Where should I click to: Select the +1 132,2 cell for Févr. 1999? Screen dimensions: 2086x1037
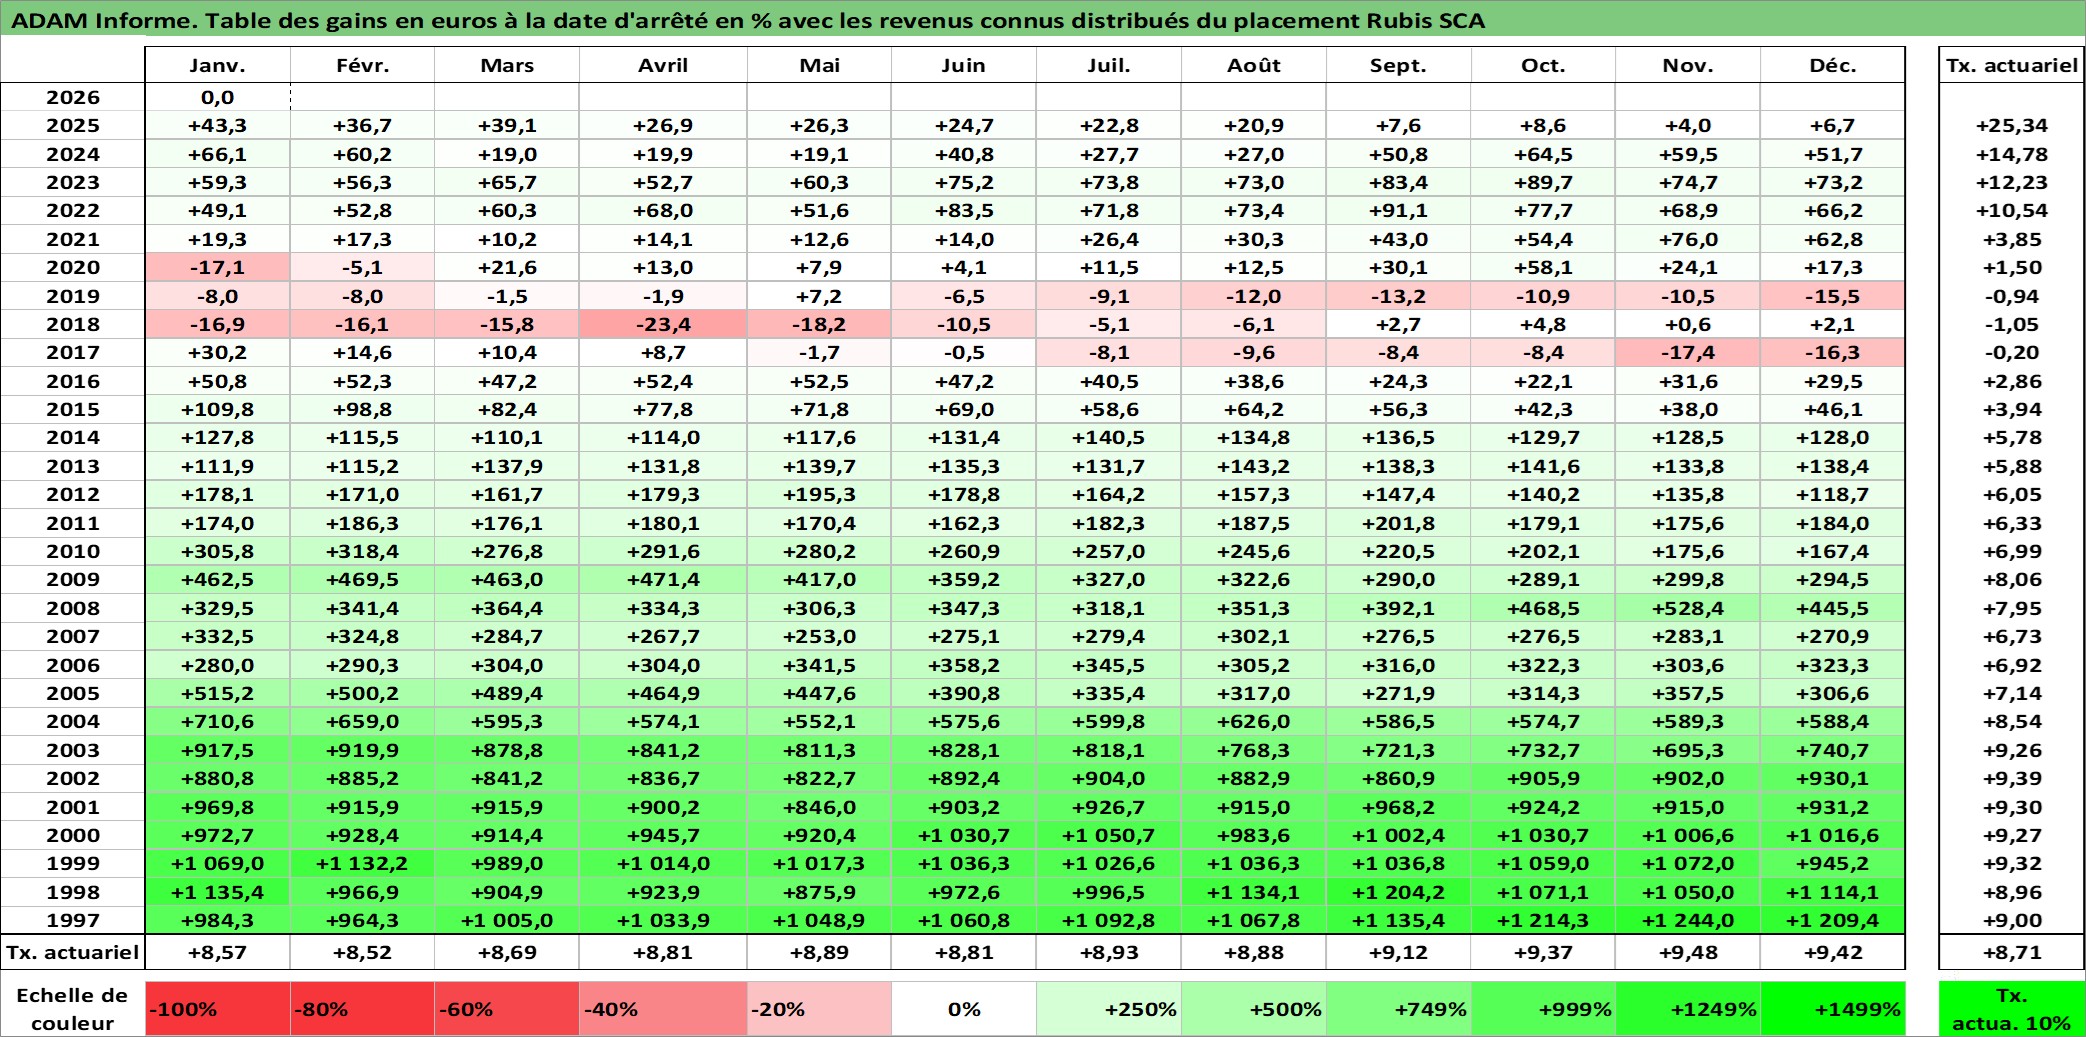pyautogui.click(x=362, y=863)
